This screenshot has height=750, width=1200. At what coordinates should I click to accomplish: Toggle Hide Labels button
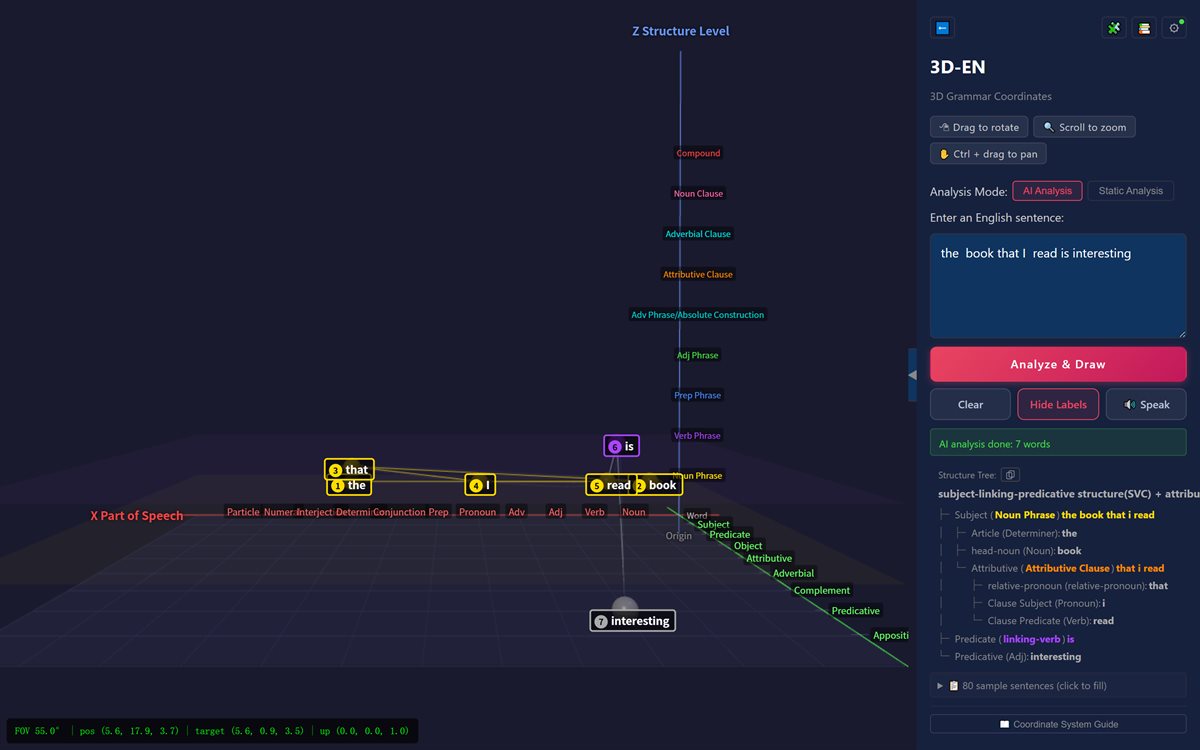[x=1058, y=404]
